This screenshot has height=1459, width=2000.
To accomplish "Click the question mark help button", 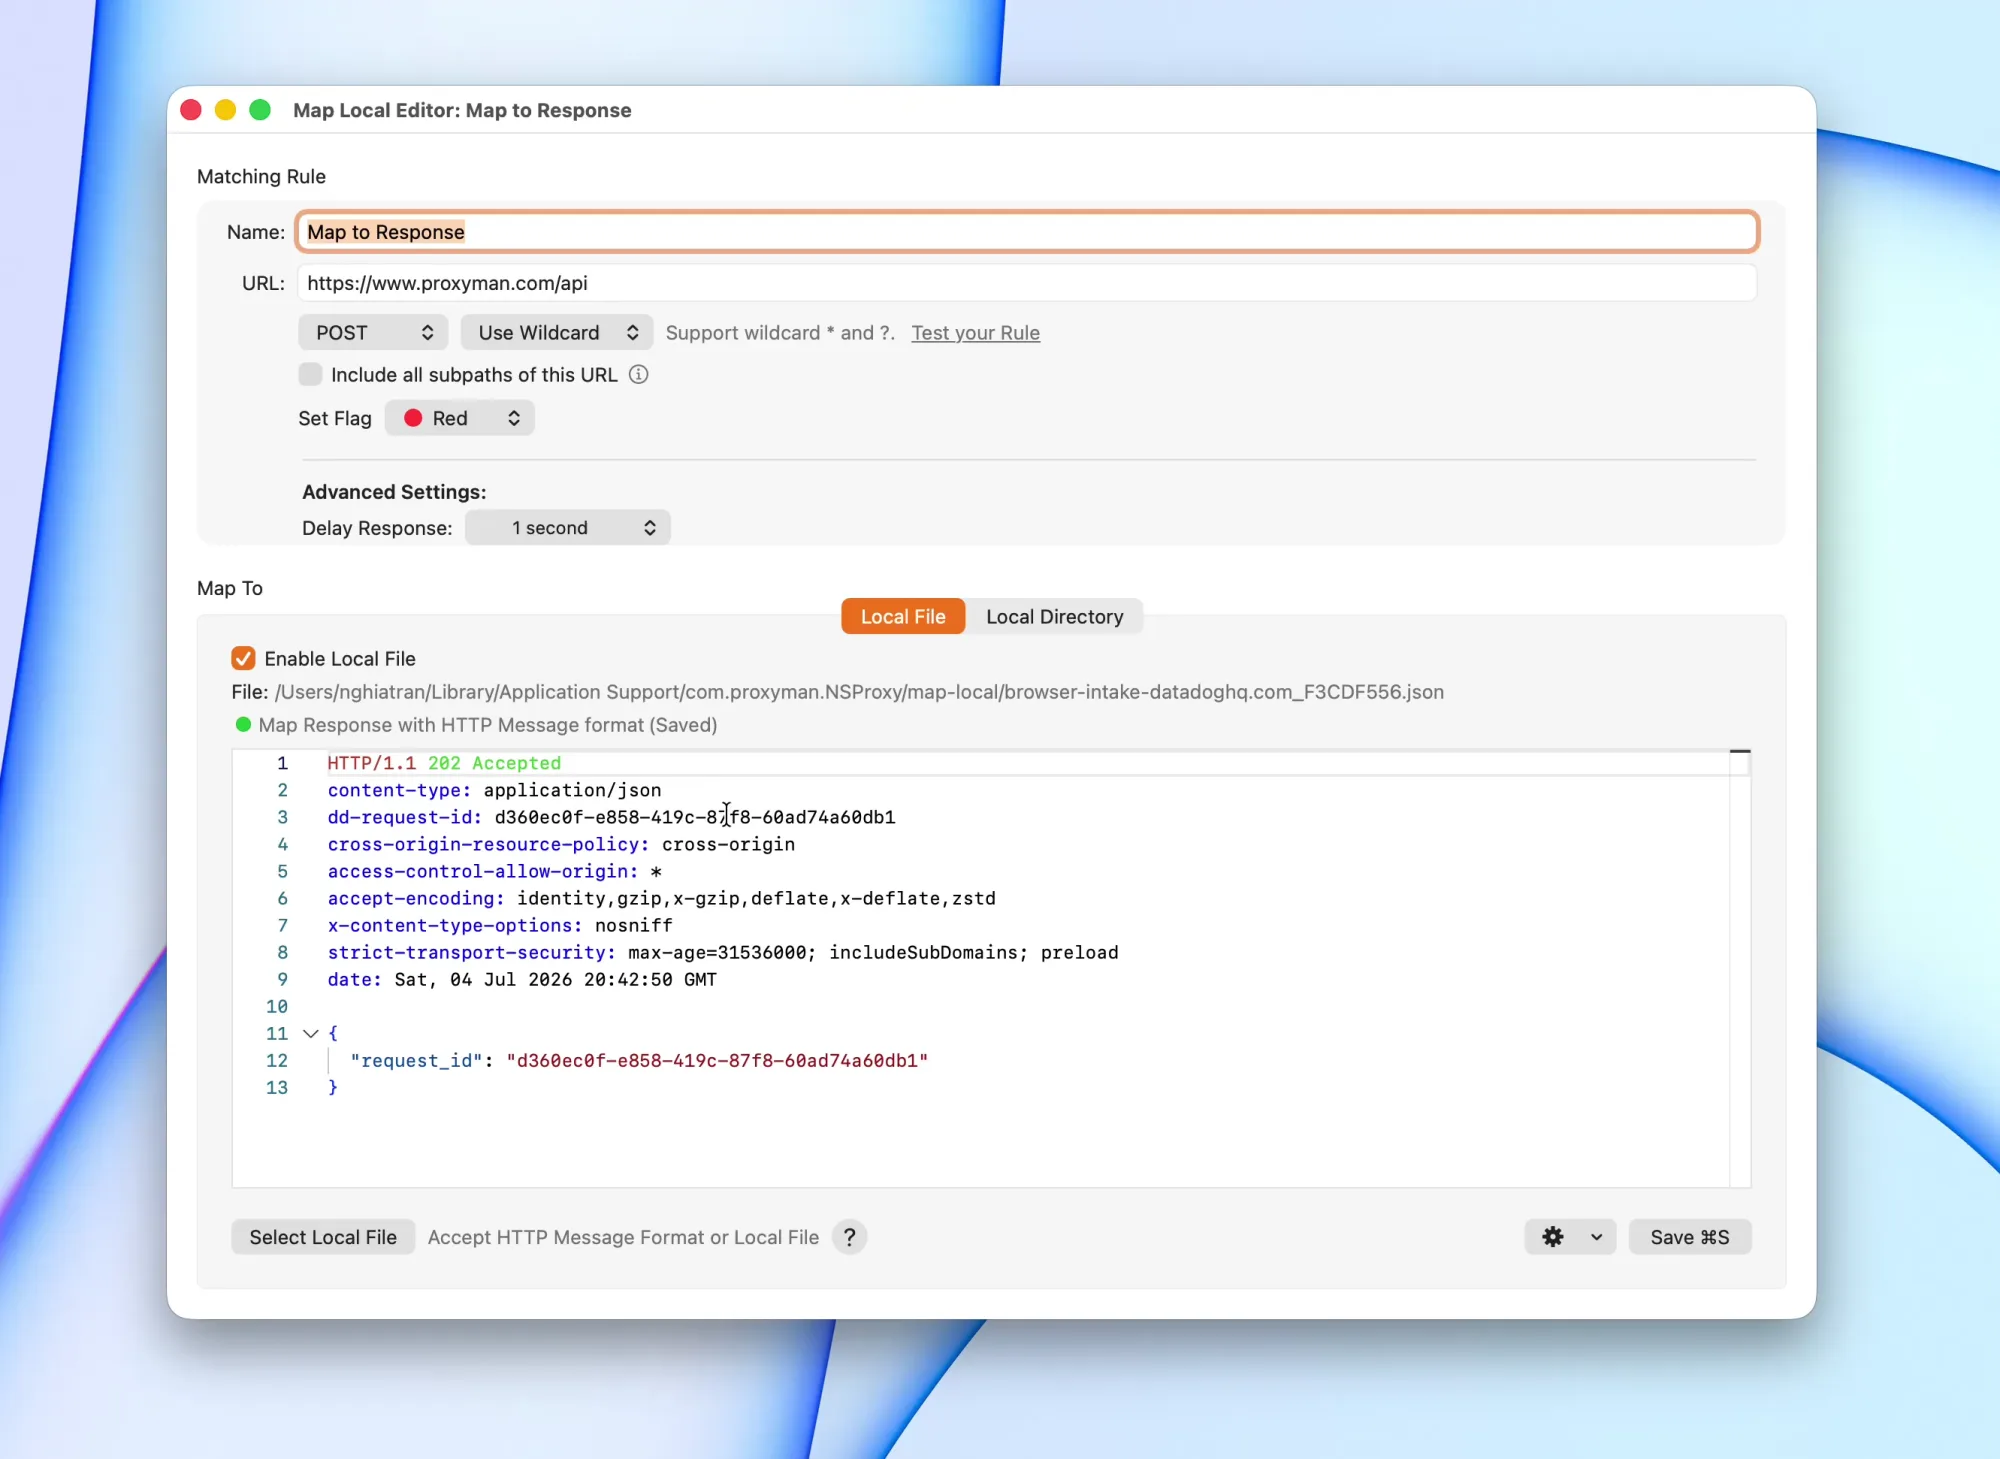I will (x=849, y=1237).
